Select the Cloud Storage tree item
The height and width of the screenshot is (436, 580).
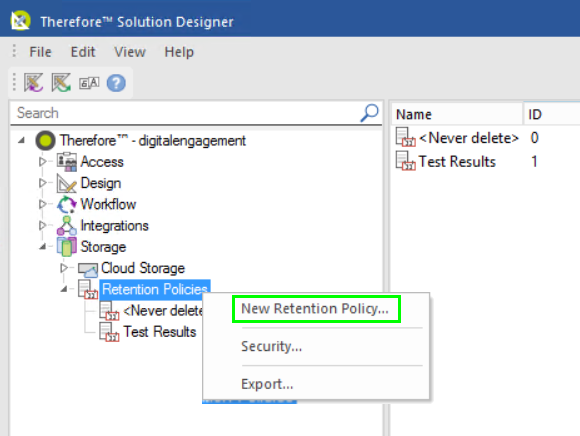pos(143,268)
